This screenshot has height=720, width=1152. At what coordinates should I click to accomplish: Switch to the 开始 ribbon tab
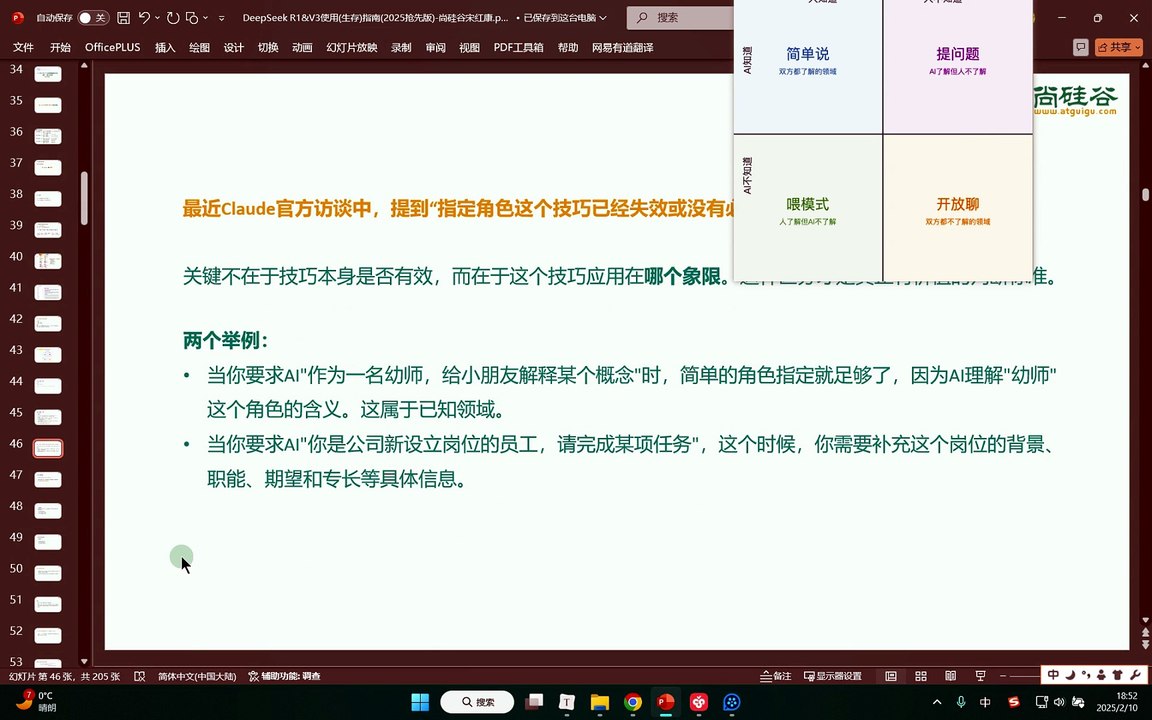pyautogui.click(x=60, y=47)
